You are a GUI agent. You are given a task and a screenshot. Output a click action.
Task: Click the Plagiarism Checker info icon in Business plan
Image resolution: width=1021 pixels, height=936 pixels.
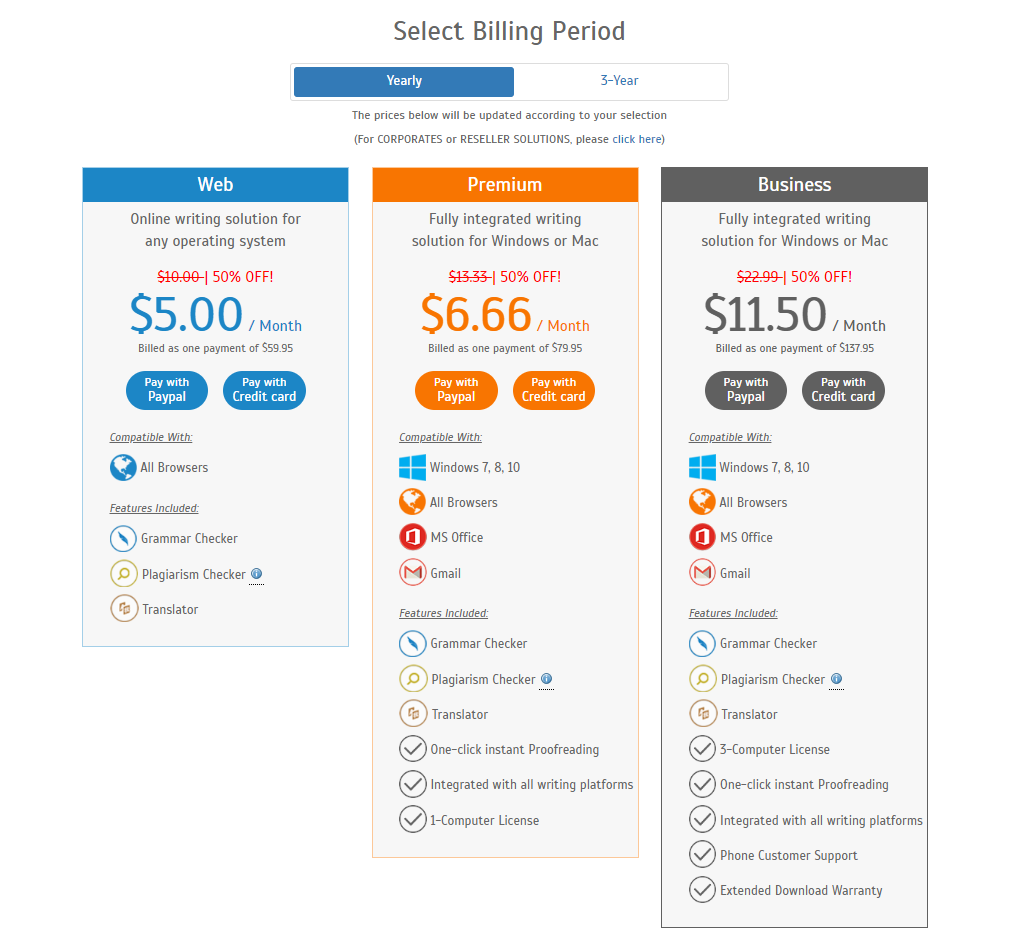coord(836,679)
